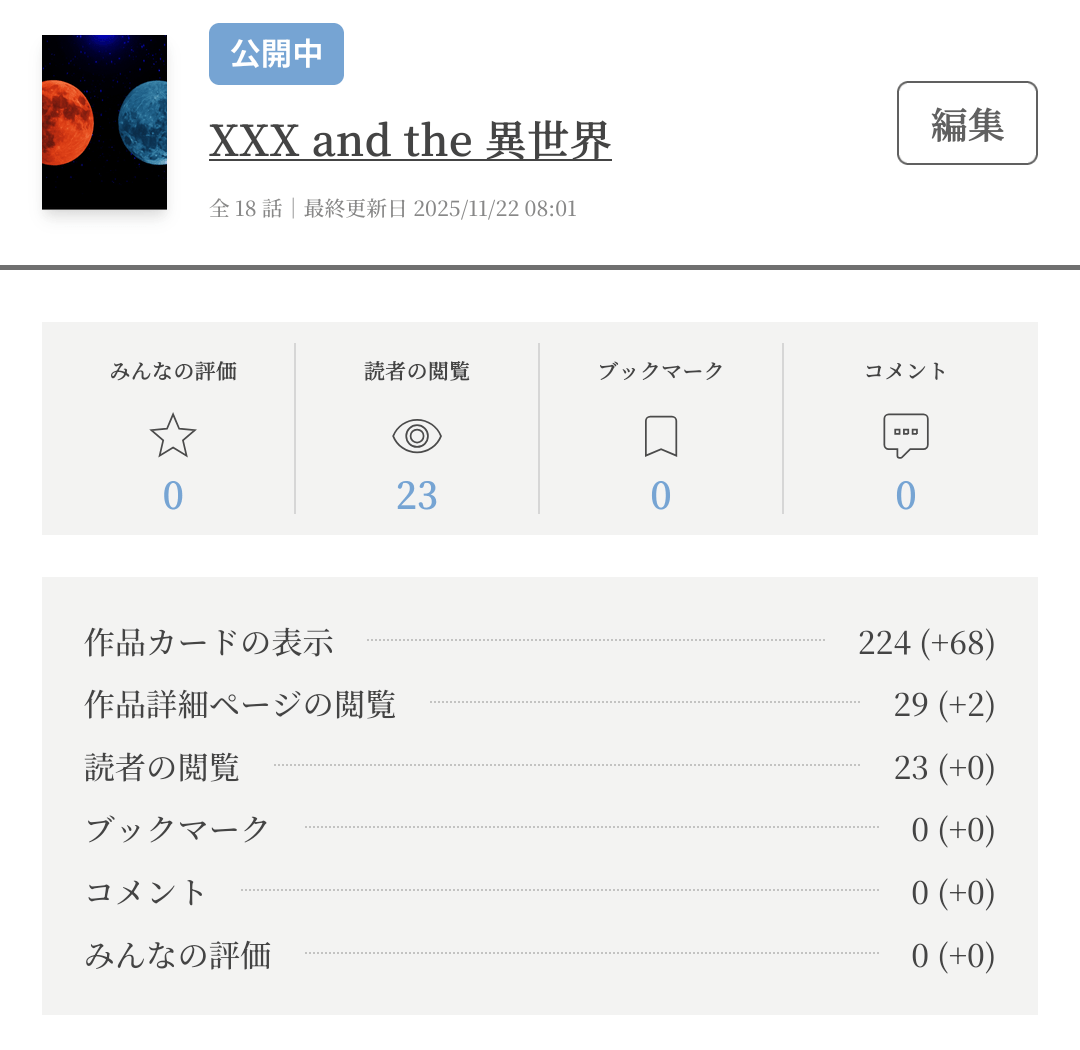
Task: Select the ブックマーク count of 0
Action: tap(661, 496)
